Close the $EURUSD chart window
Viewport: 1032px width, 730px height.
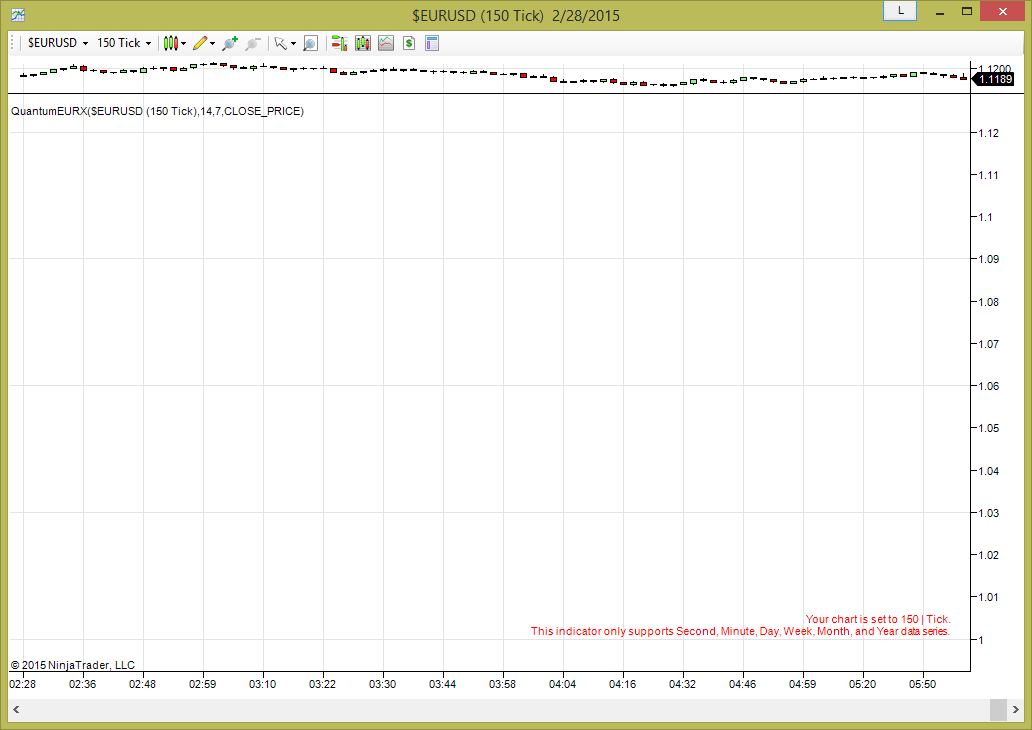point(1002,11)
